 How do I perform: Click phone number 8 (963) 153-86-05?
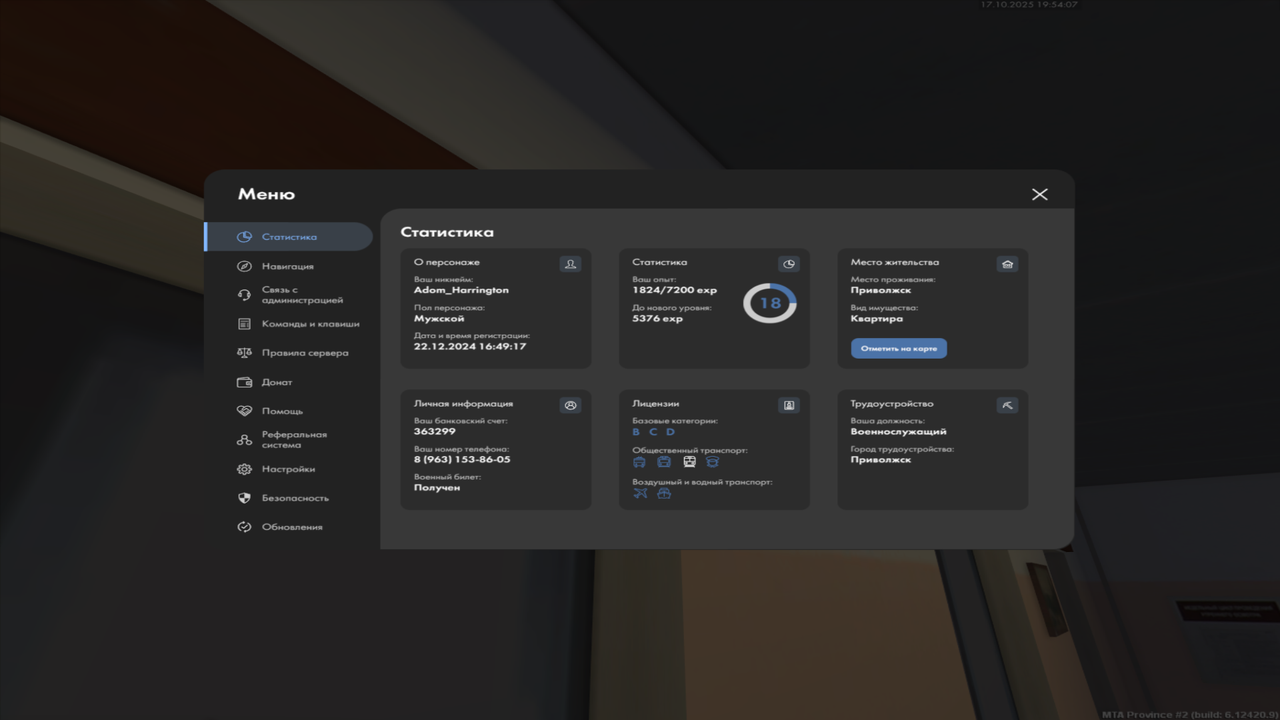click(462, 459)
